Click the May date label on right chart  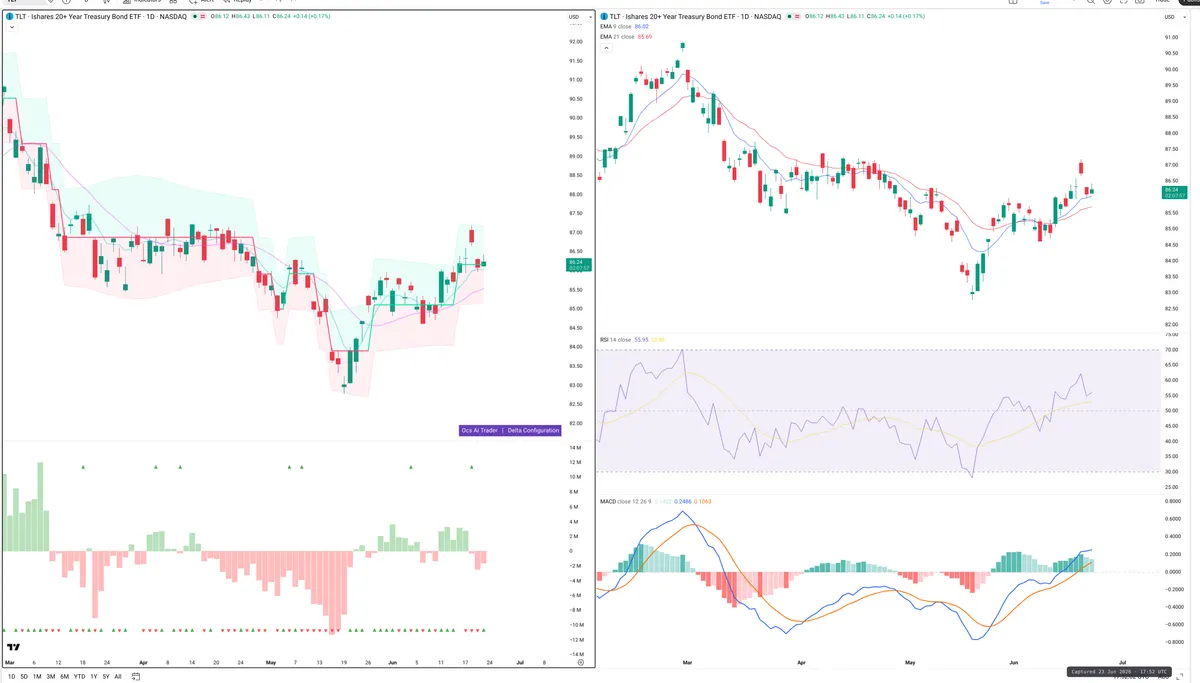909,662
